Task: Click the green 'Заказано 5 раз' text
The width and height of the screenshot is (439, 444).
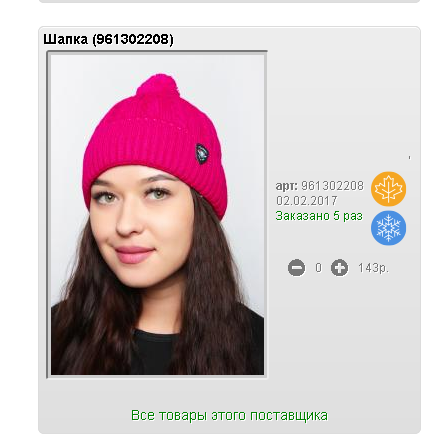Action: coord(319,216)
